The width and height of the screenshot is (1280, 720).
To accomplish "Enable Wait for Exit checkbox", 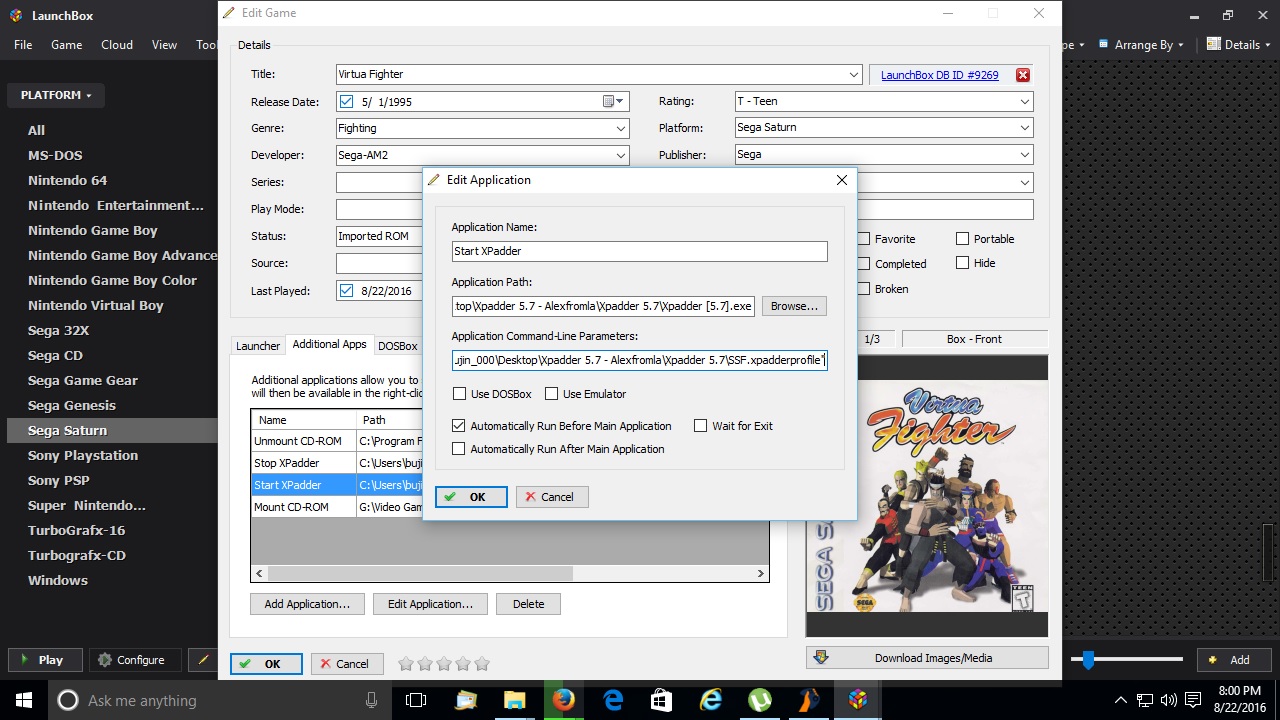I will [701, 426].
